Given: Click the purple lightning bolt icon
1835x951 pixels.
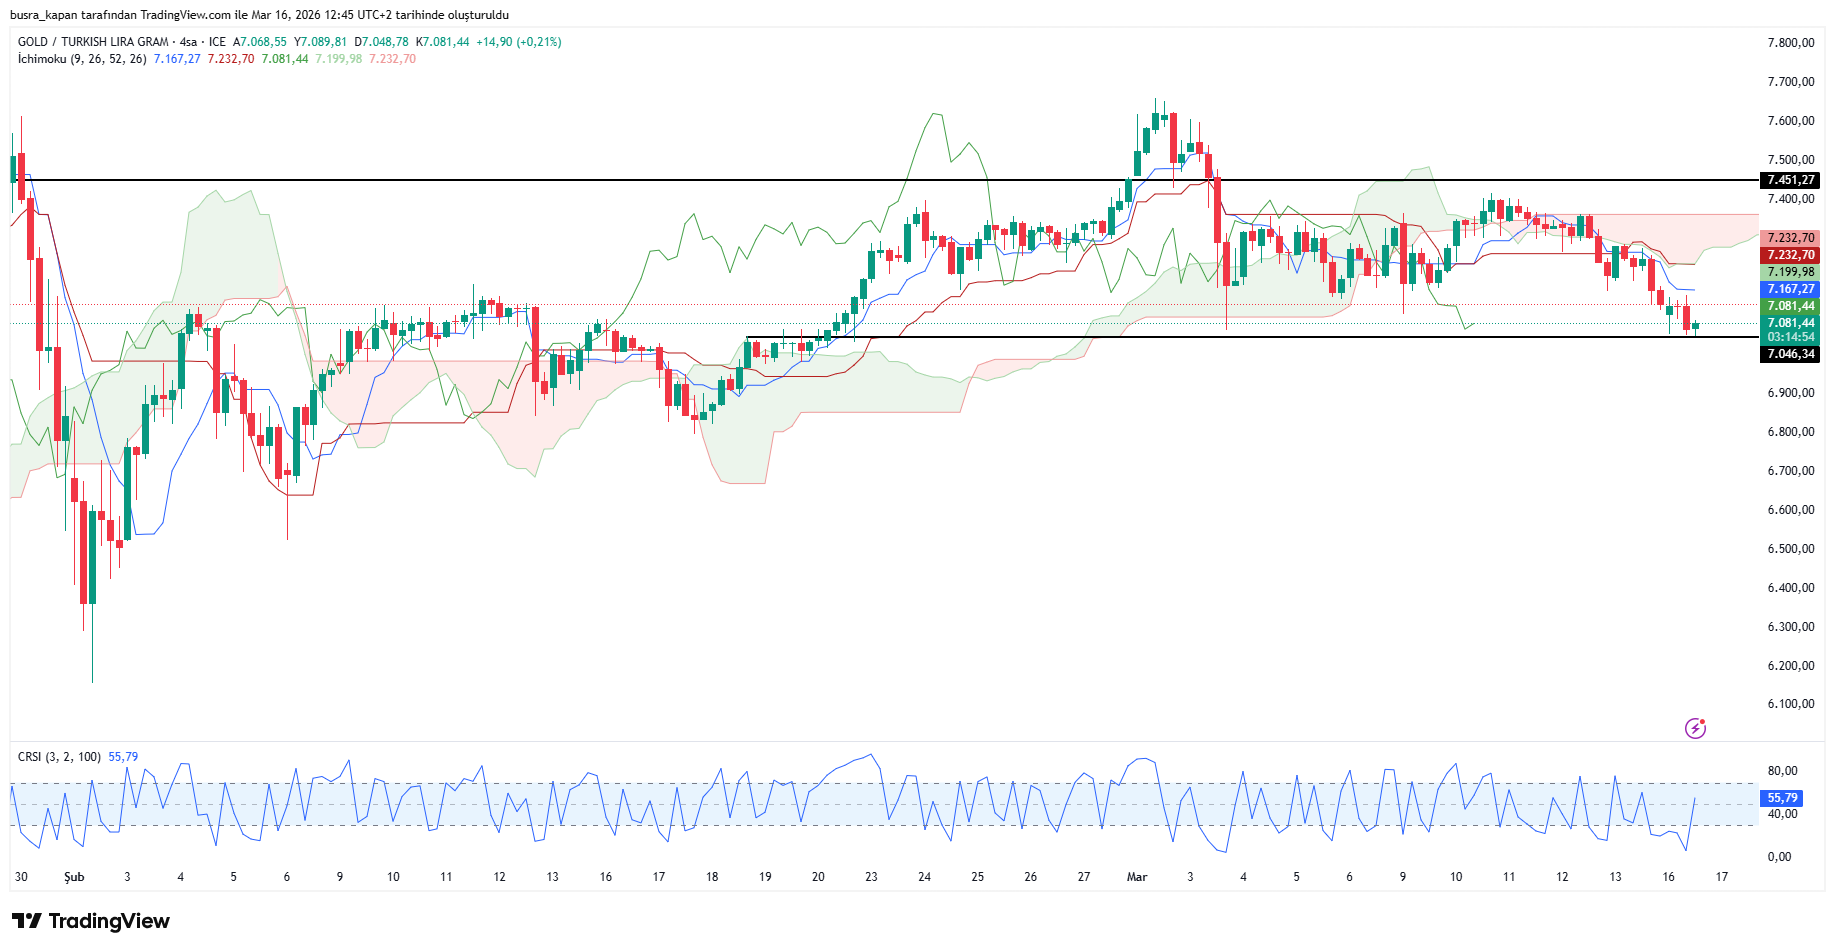Looking at the screenshot, I should tap(1695, 728).
